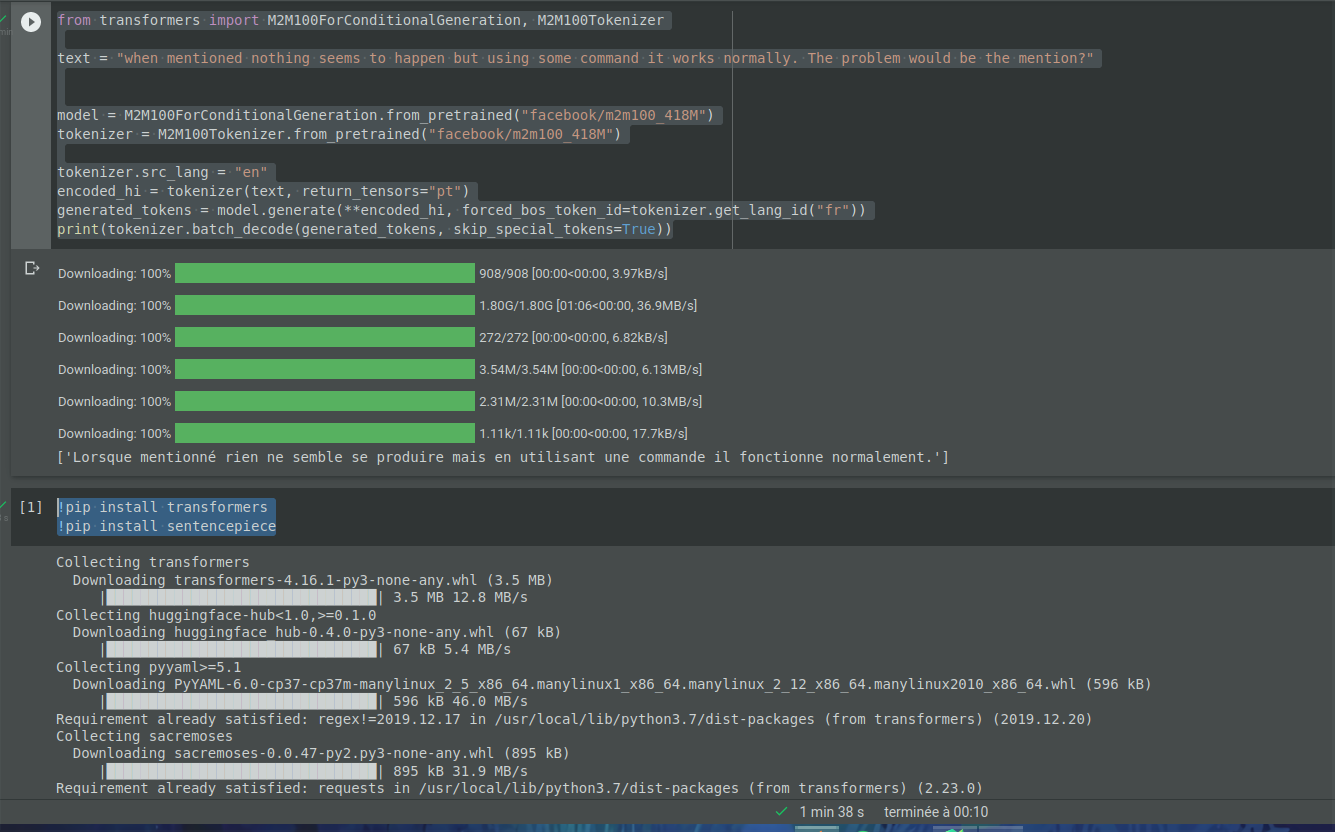Click the 'Collecting transformers' output line

point(151,561)
